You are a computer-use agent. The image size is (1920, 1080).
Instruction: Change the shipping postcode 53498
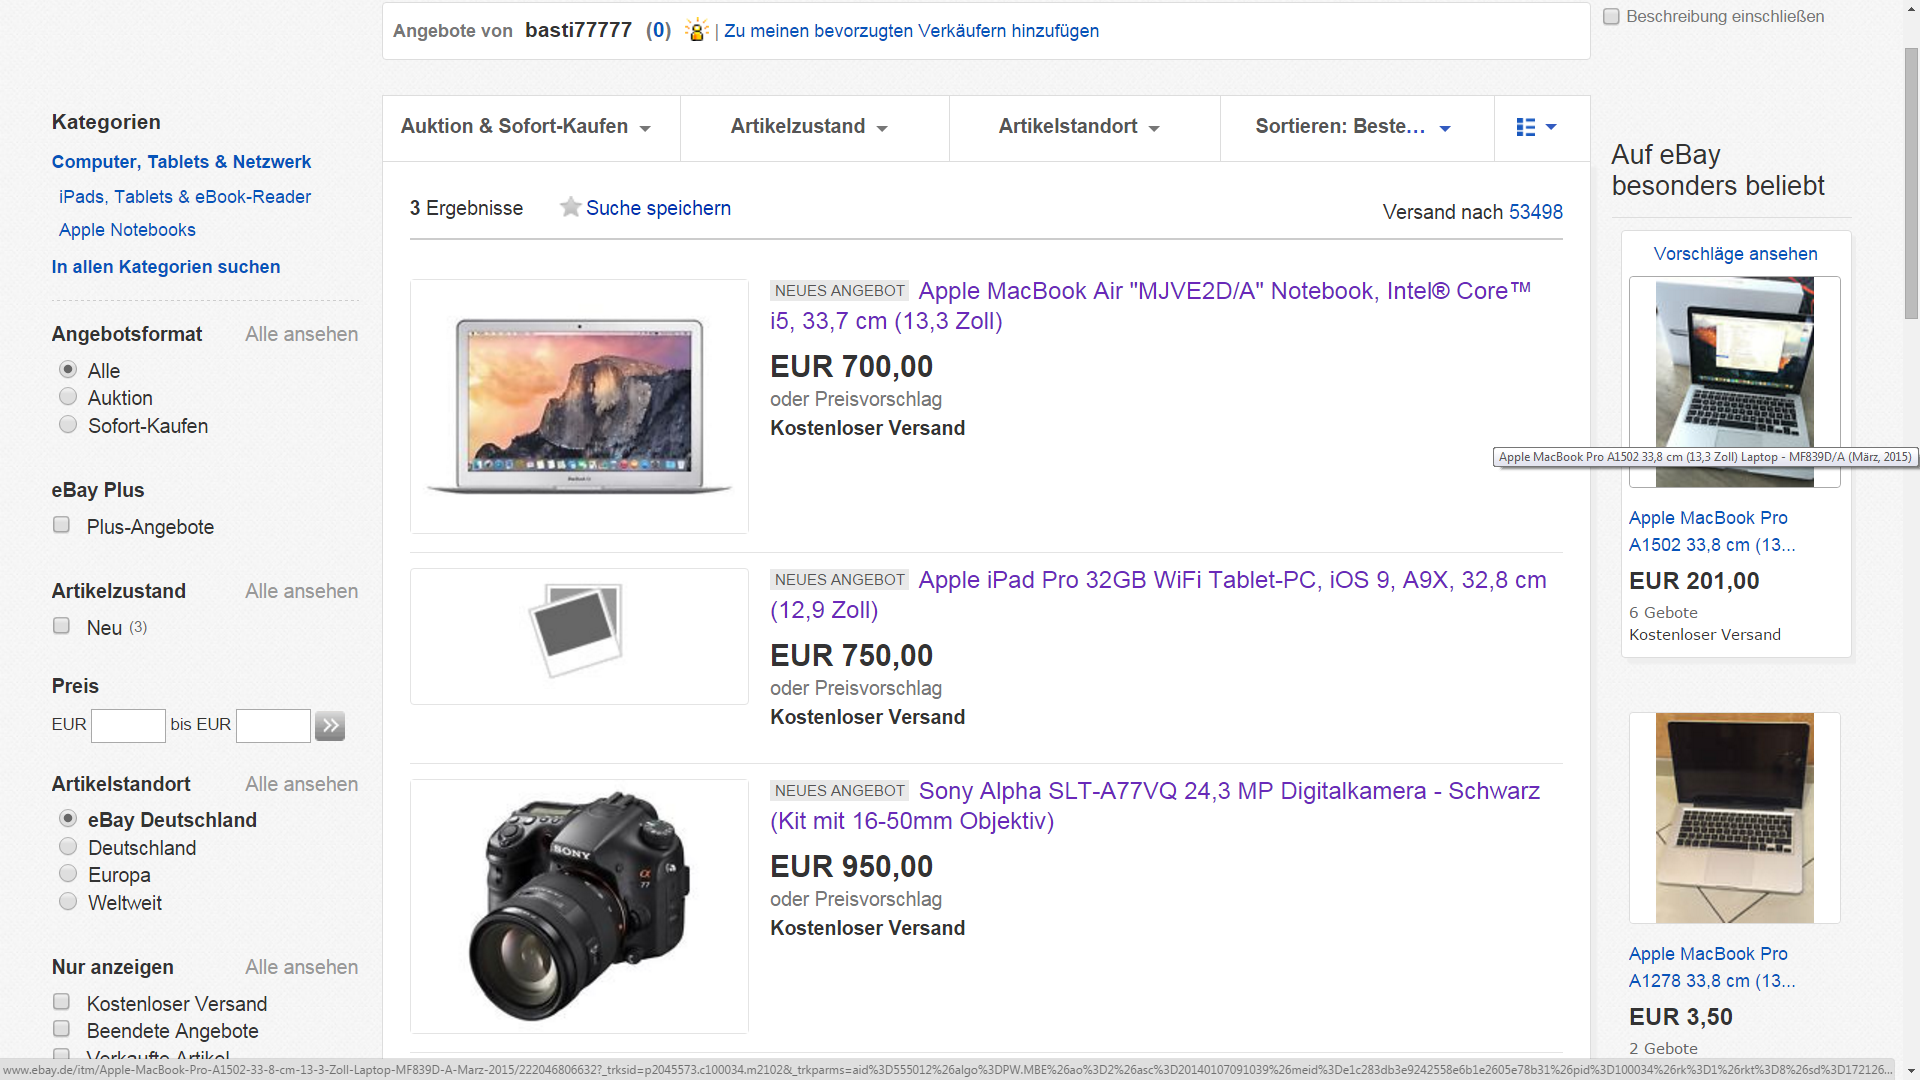(x=1535, y=212)
